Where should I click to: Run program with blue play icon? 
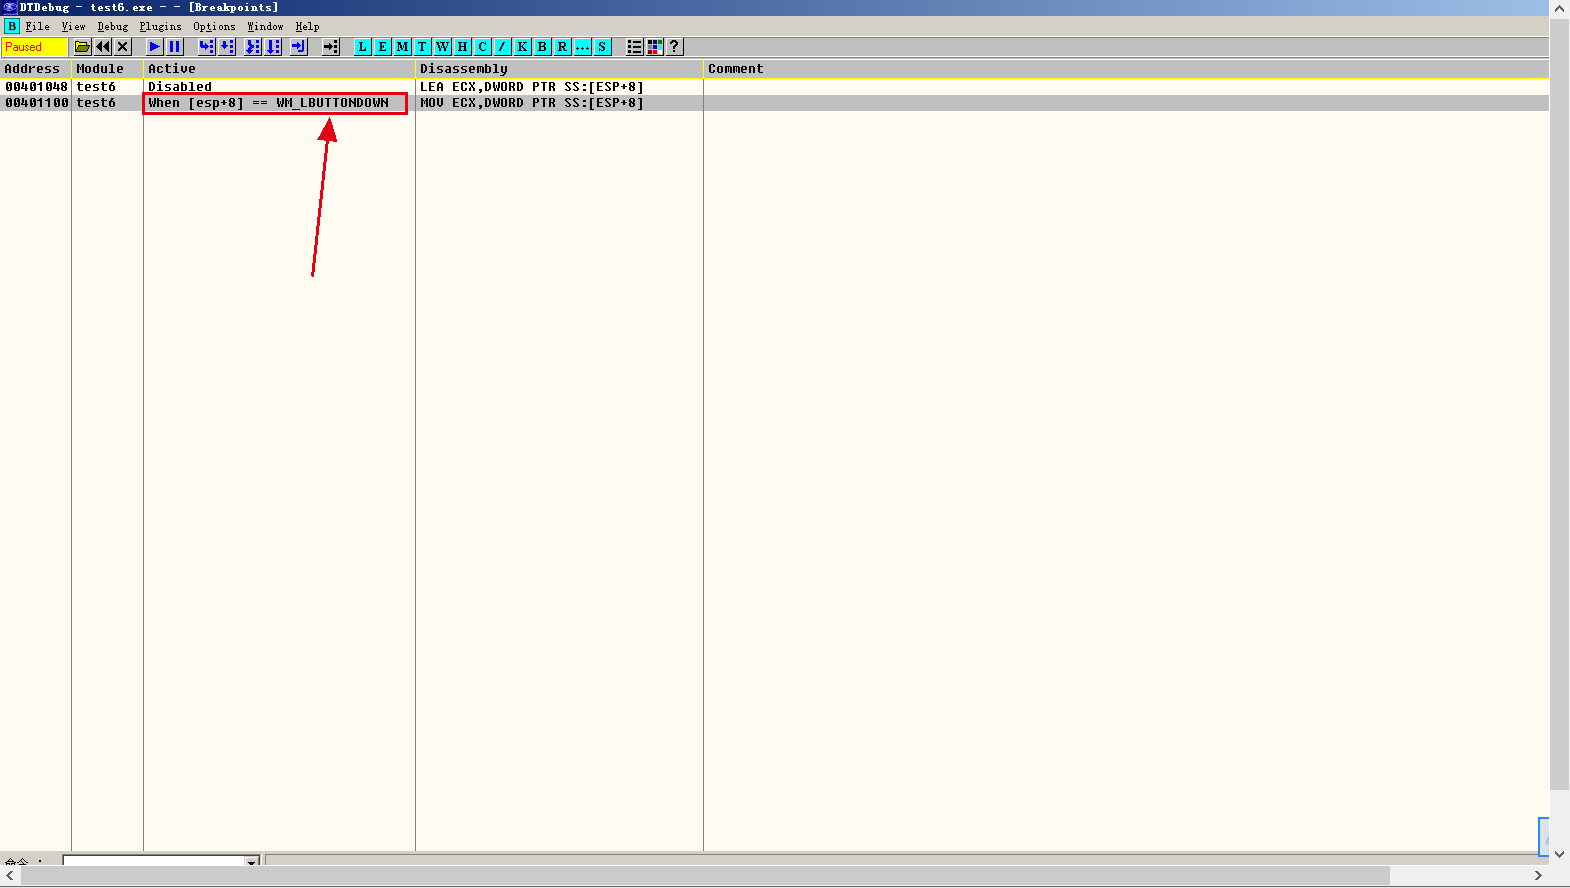point(154,47)
